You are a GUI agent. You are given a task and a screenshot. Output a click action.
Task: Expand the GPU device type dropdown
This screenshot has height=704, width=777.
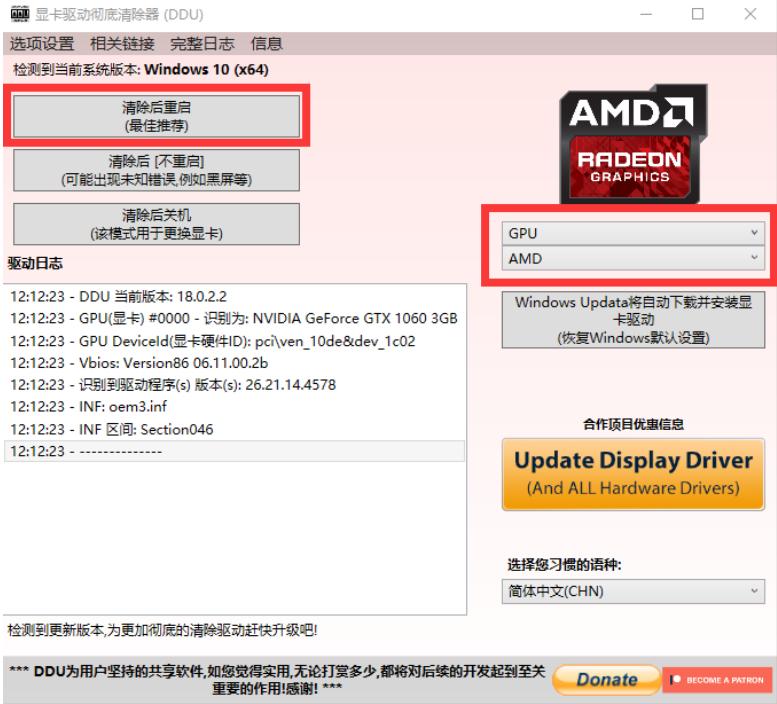pyautogui.click(x=633, y=233)
